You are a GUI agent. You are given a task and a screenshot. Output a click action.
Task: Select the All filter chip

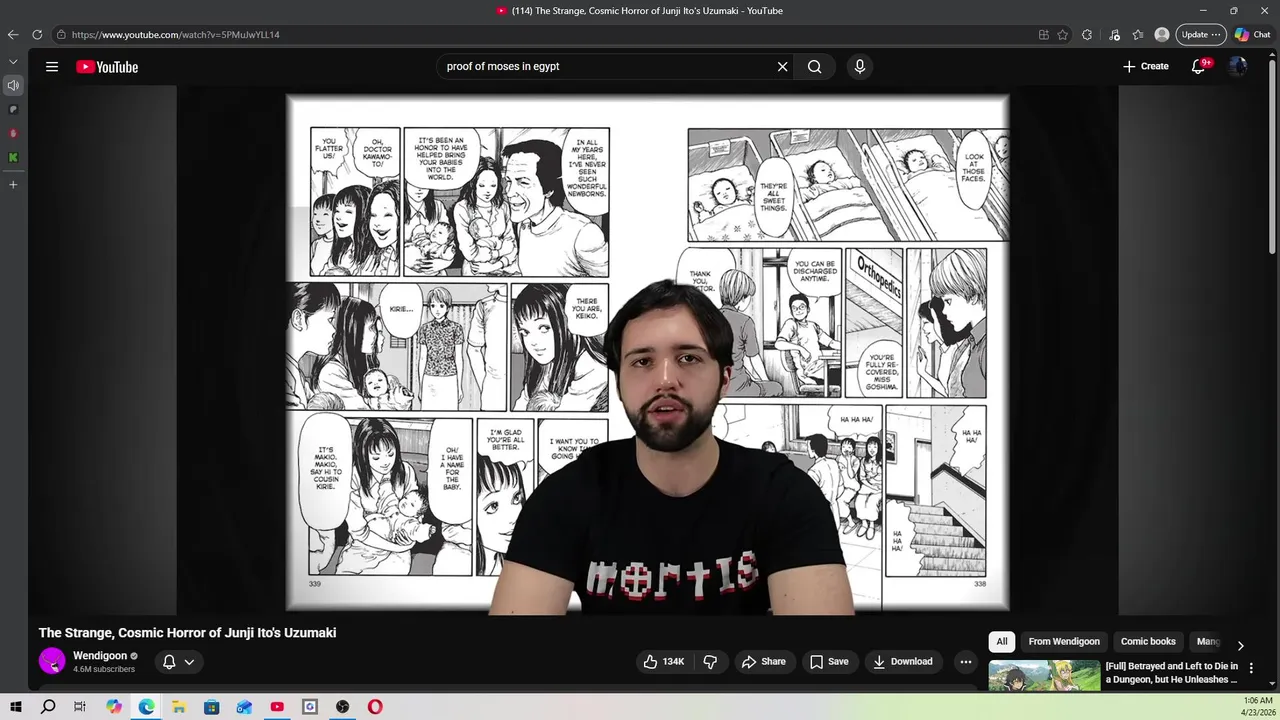1002,641
